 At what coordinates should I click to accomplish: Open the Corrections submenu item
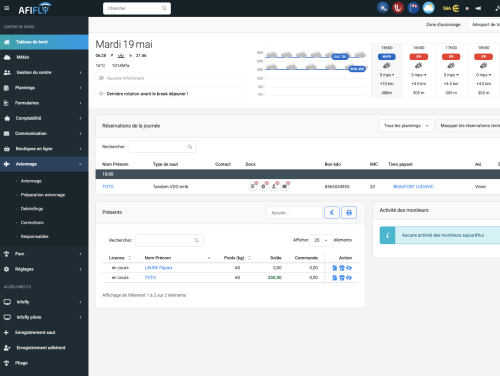[x=32, y=223]
